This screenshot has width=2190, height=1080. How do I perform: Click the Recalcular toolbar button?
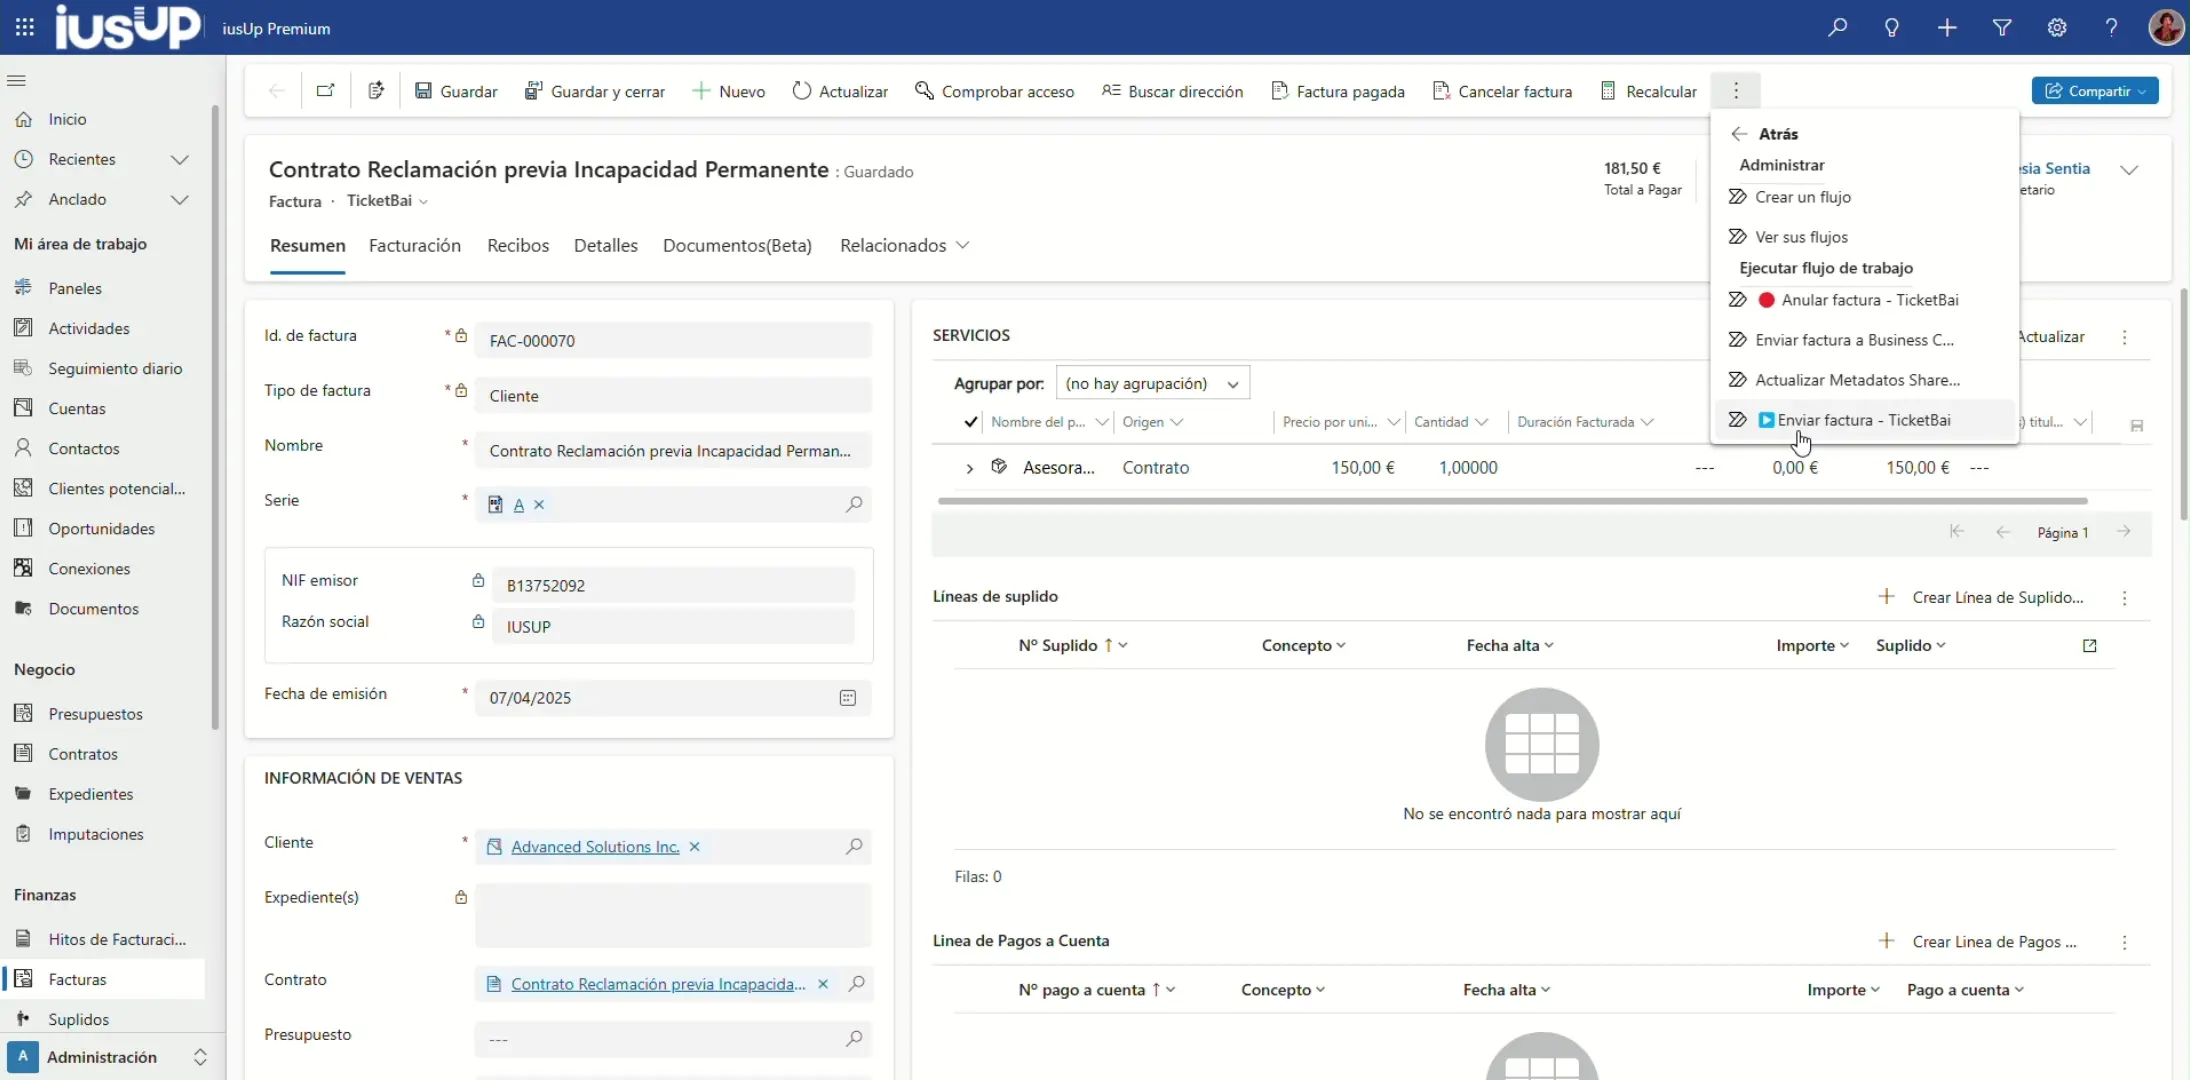click(x=1649, y=91)
